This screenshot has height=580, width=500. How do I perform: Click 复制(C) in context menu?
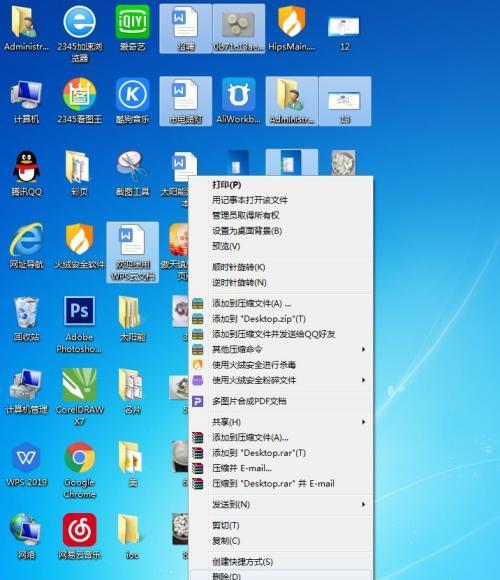coord(226,540)
